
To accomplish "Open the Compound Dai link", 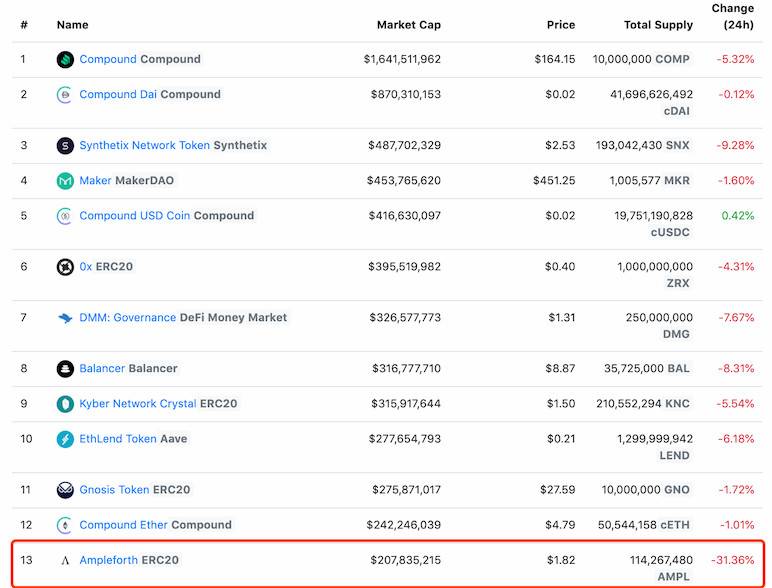I will click(x=118, y=95).
